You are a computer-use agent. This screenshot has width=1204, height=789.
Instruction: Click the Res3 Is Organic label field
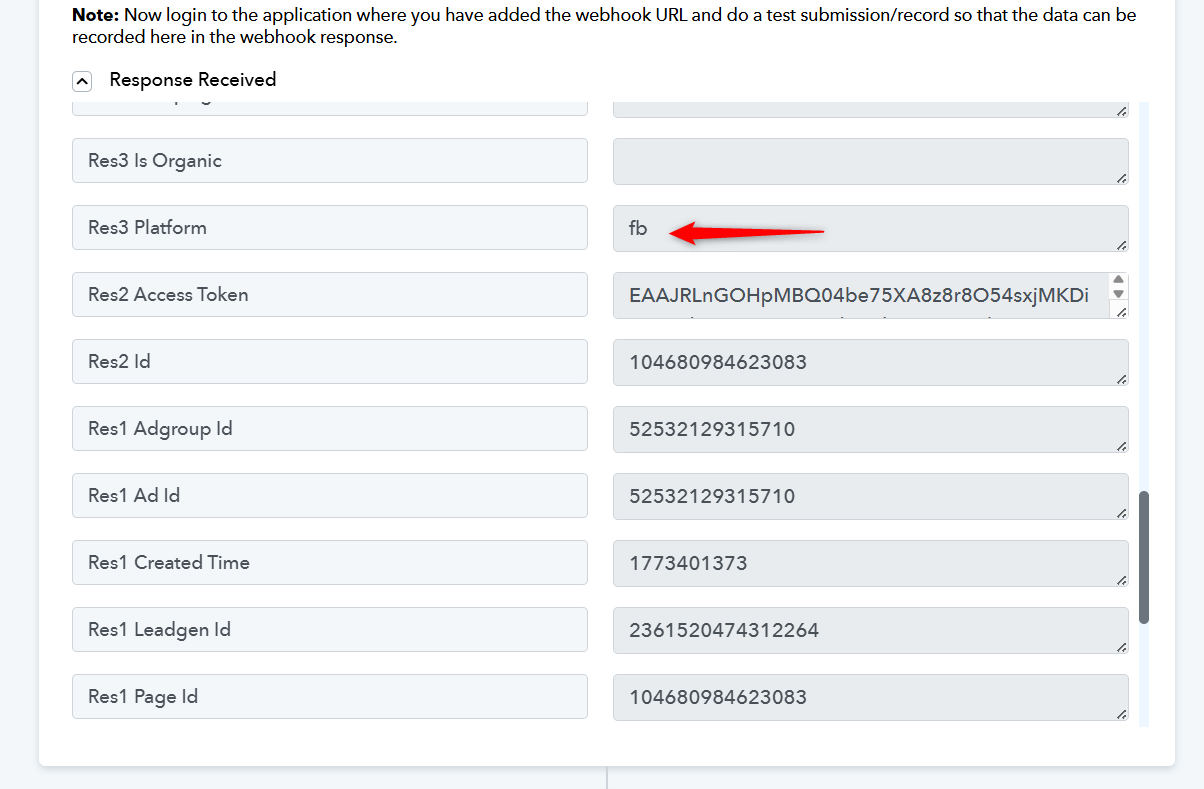[329, 161]
